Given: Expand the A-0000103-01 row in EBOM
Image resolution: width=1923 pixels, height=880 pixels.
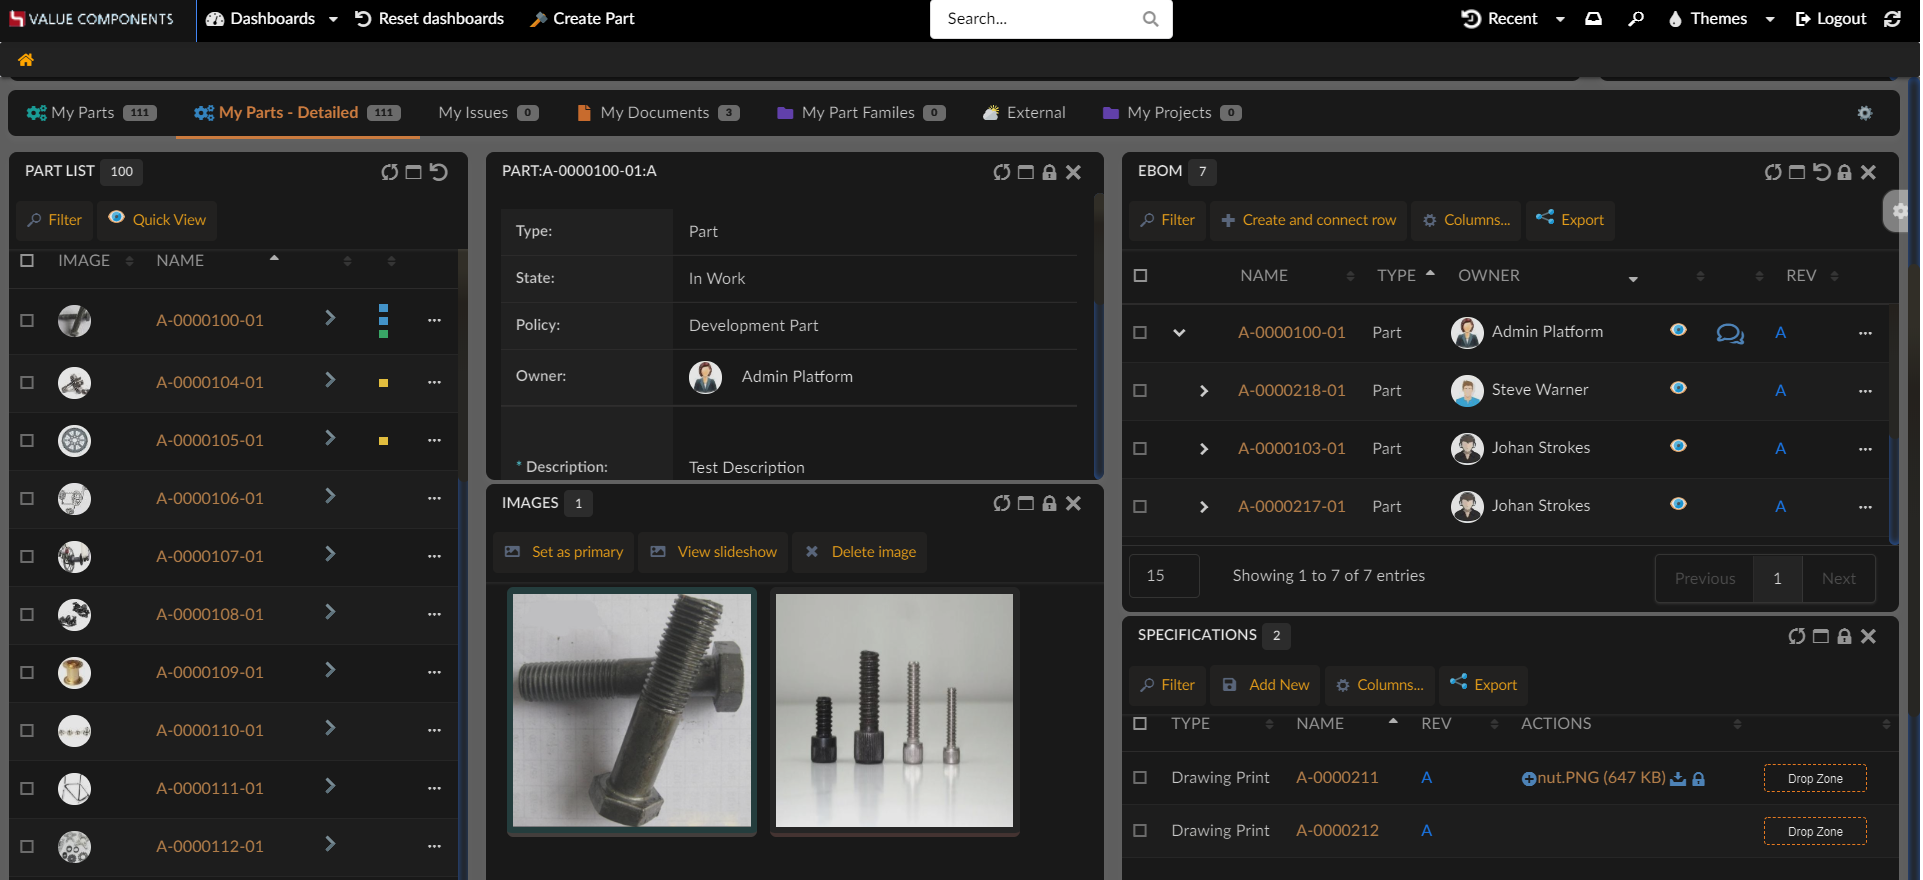Looking at the screenshot, I should tap(1203, 449).
